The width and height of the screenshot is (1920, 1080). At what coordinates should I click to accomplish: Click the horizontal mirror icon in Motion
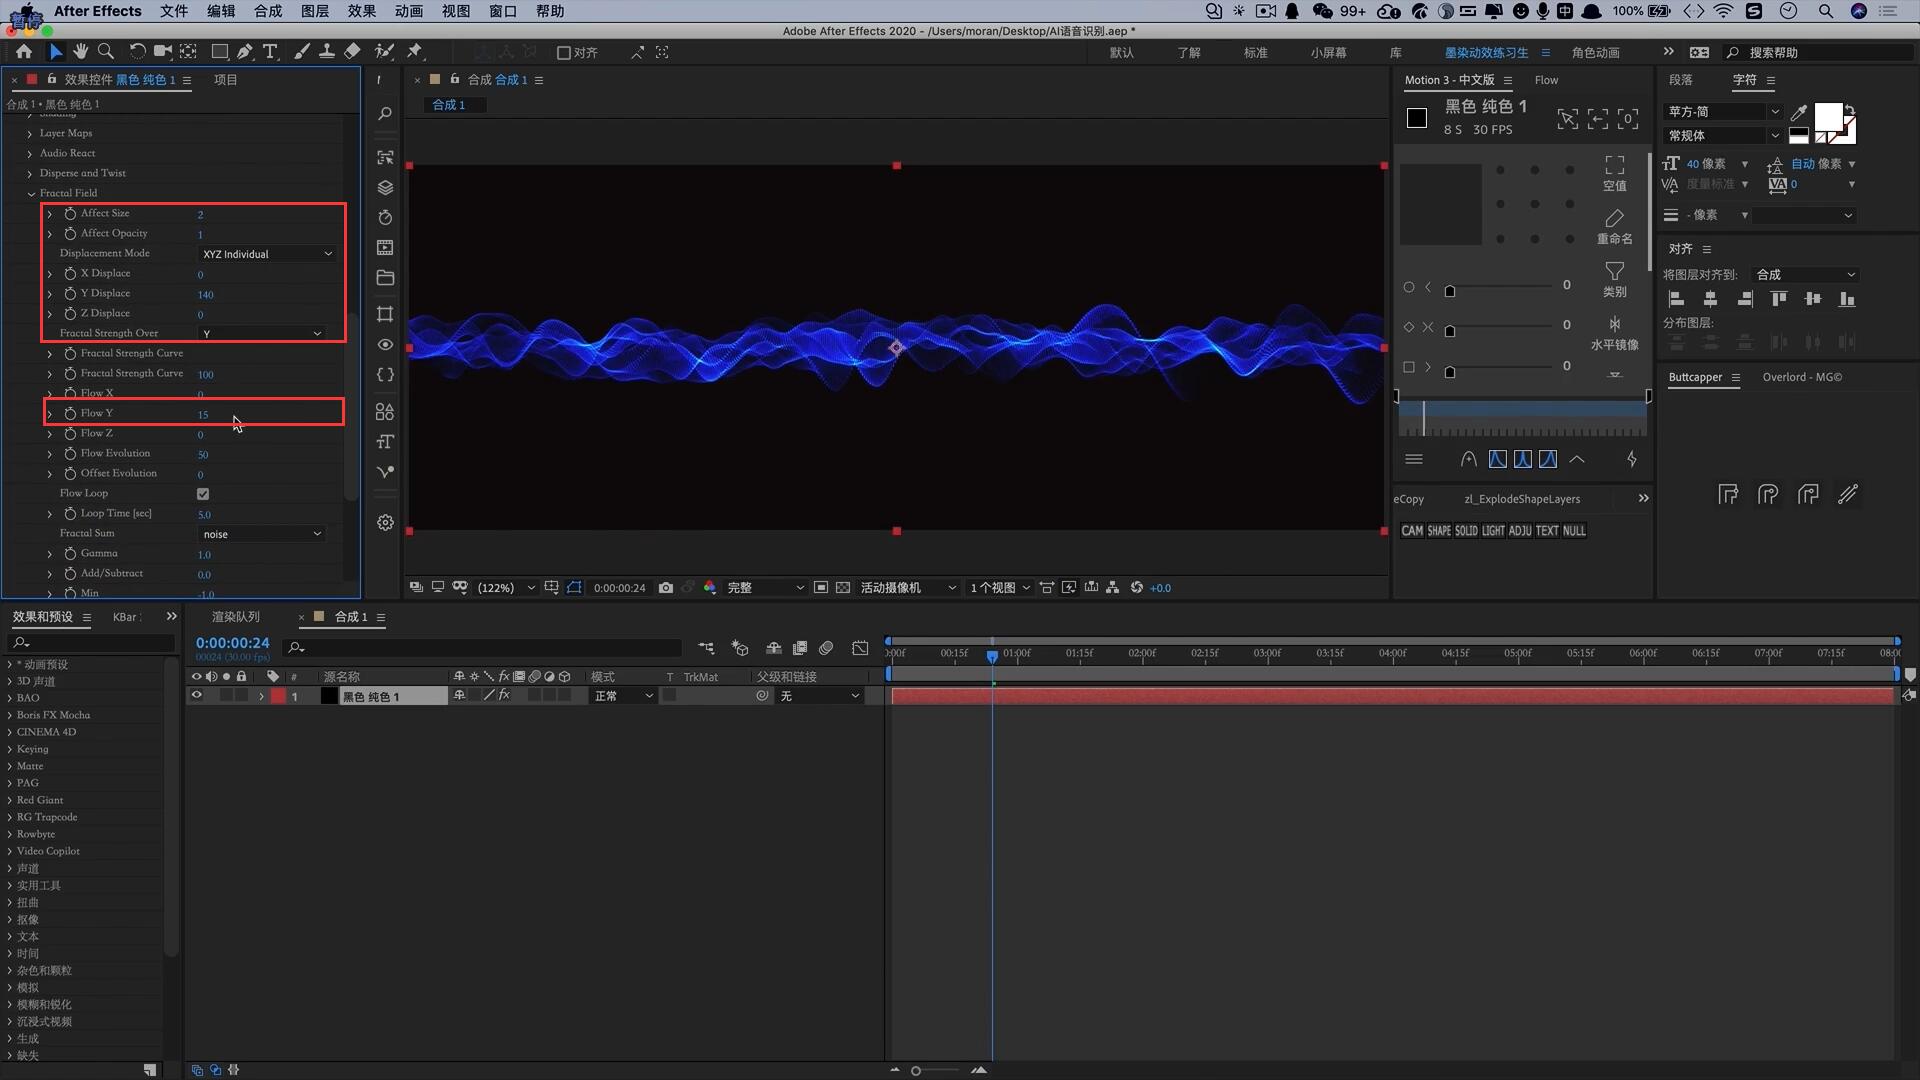tap(1614, 324)
